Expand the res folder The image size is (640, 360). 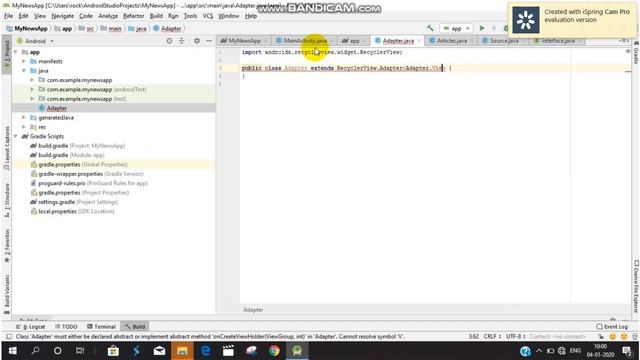coord(24,127)
